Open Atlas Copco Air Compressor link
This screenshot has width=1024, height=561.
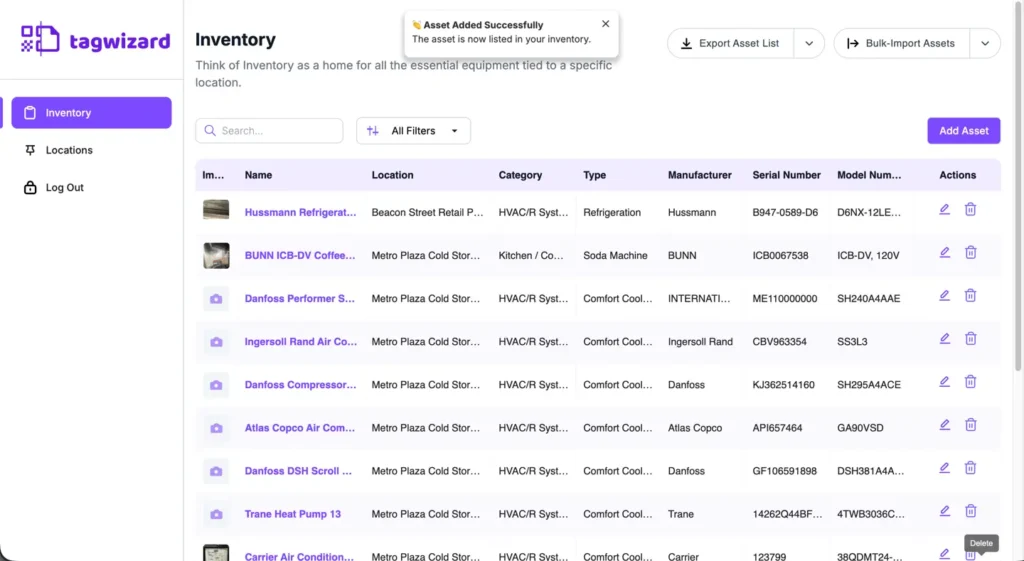(x=300, y=428)
